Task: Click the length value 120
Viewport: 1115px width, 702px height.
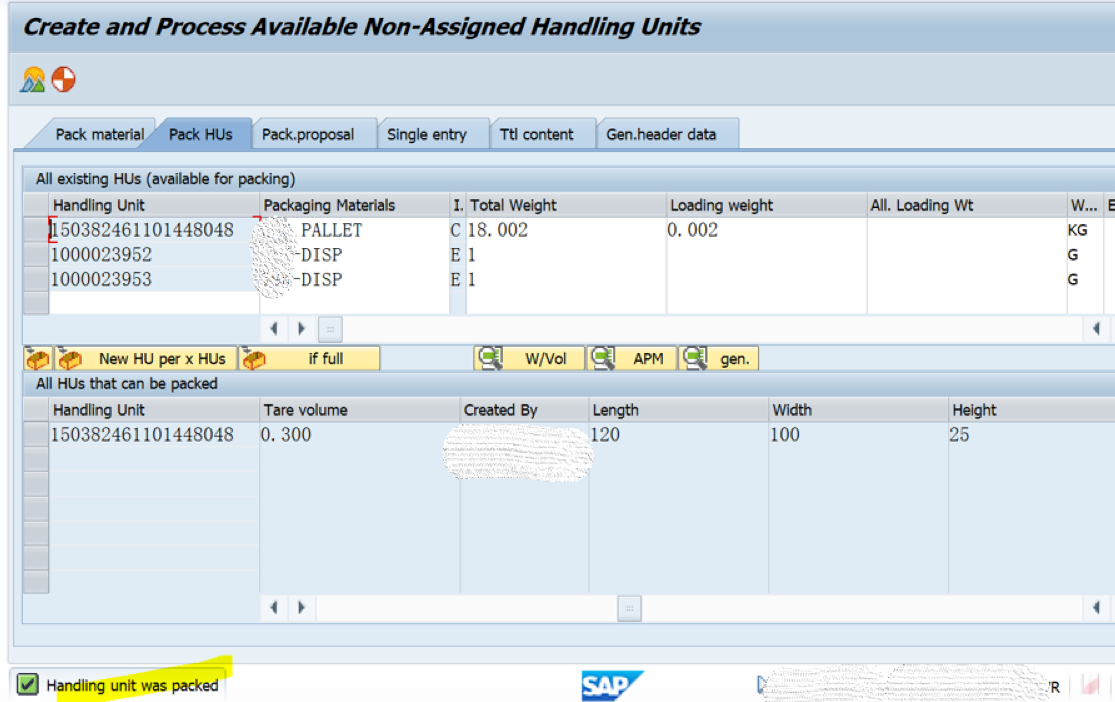Action: [606, 435]
